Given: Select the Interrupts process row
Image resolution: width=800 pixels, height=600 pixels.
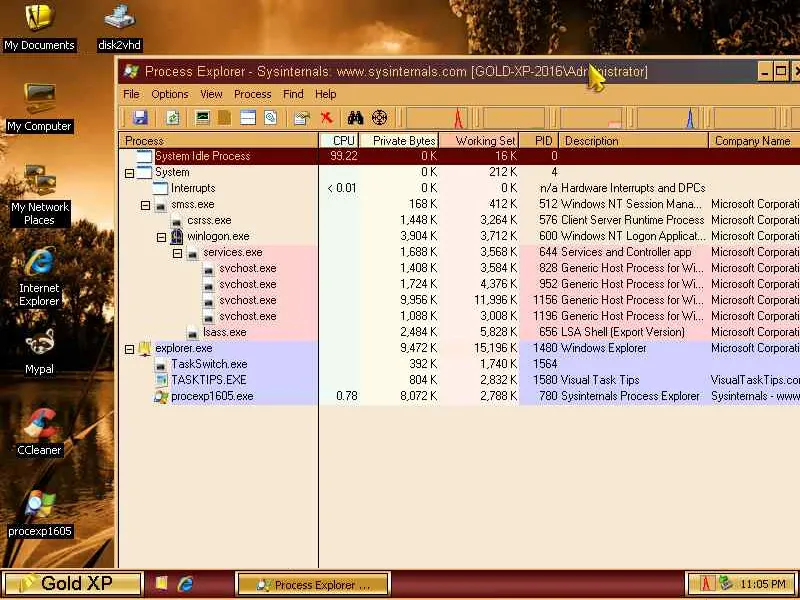Looking at the screenshot, I should tap(459, 188).
